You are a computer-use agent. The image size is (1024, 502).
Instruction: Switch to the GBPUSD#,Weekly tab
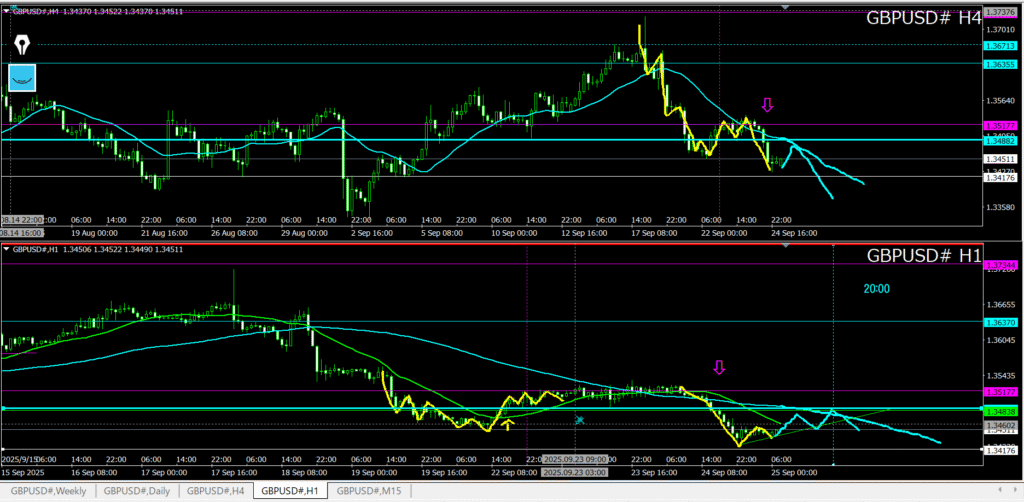[45, 491]
